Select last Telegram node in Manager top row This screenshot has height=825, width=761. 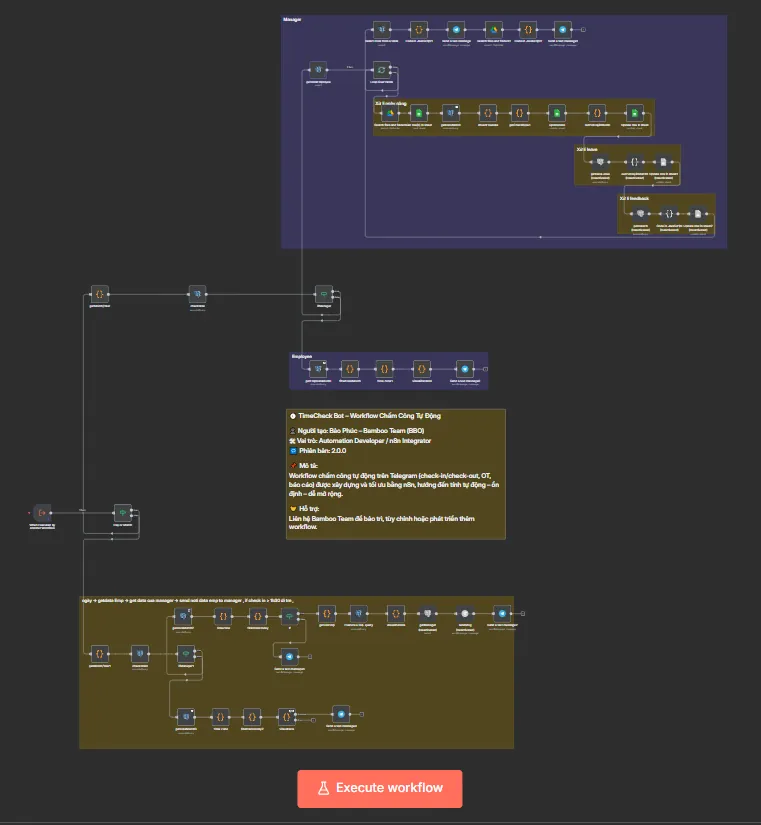coord(563,30)
